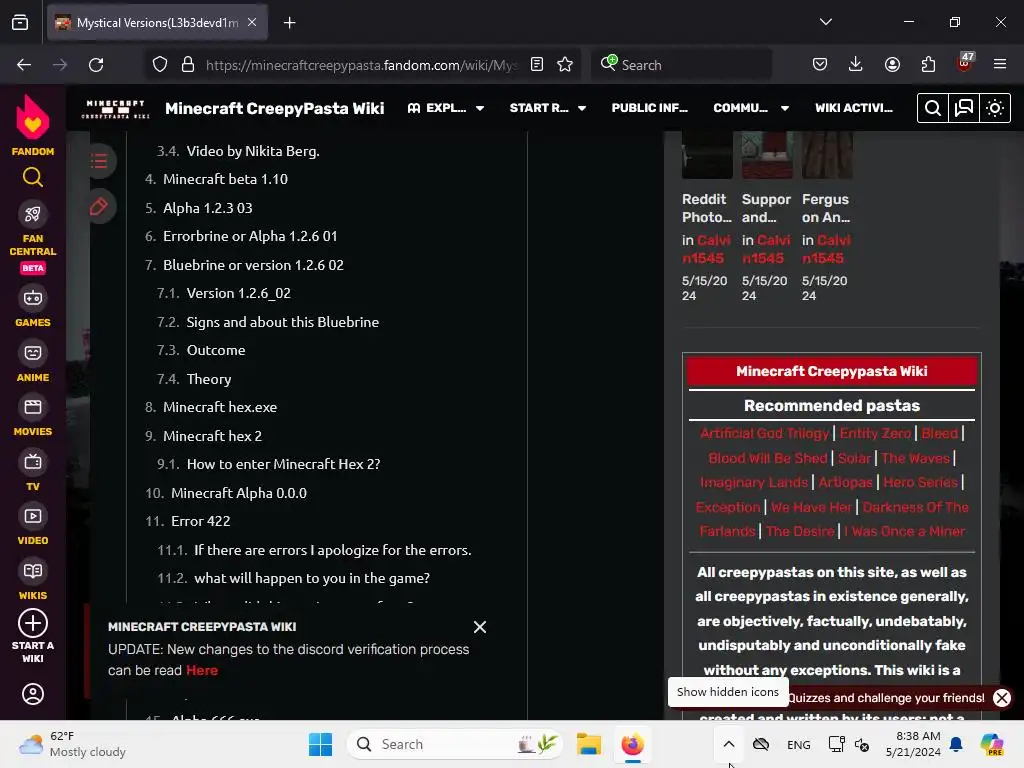Click the Minecraft Creepypasta Wiki logo image

pyautogui.click(x=116, y=108)
